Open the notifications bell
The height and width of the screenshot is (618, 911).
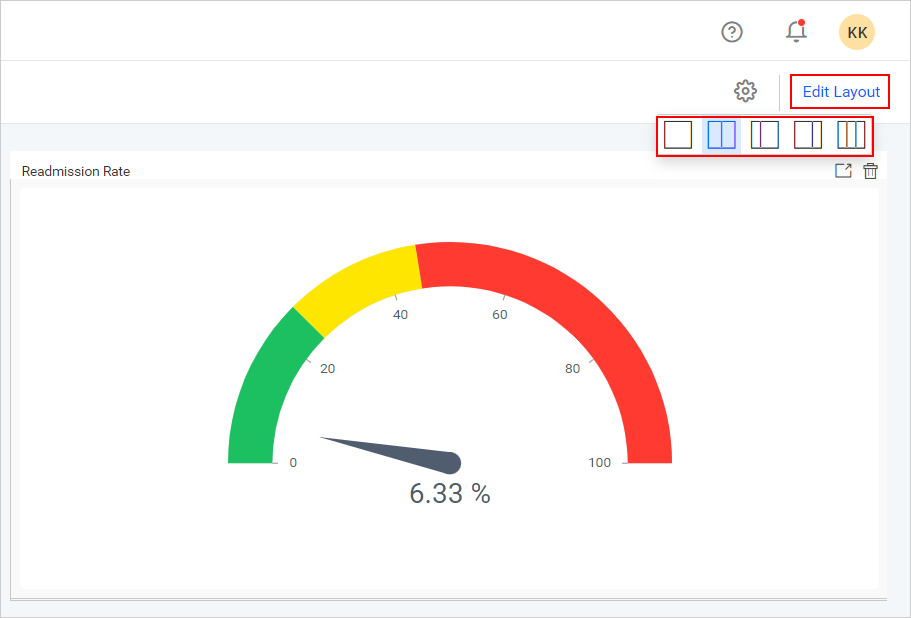pyautogui.click(x=796, y=32)
